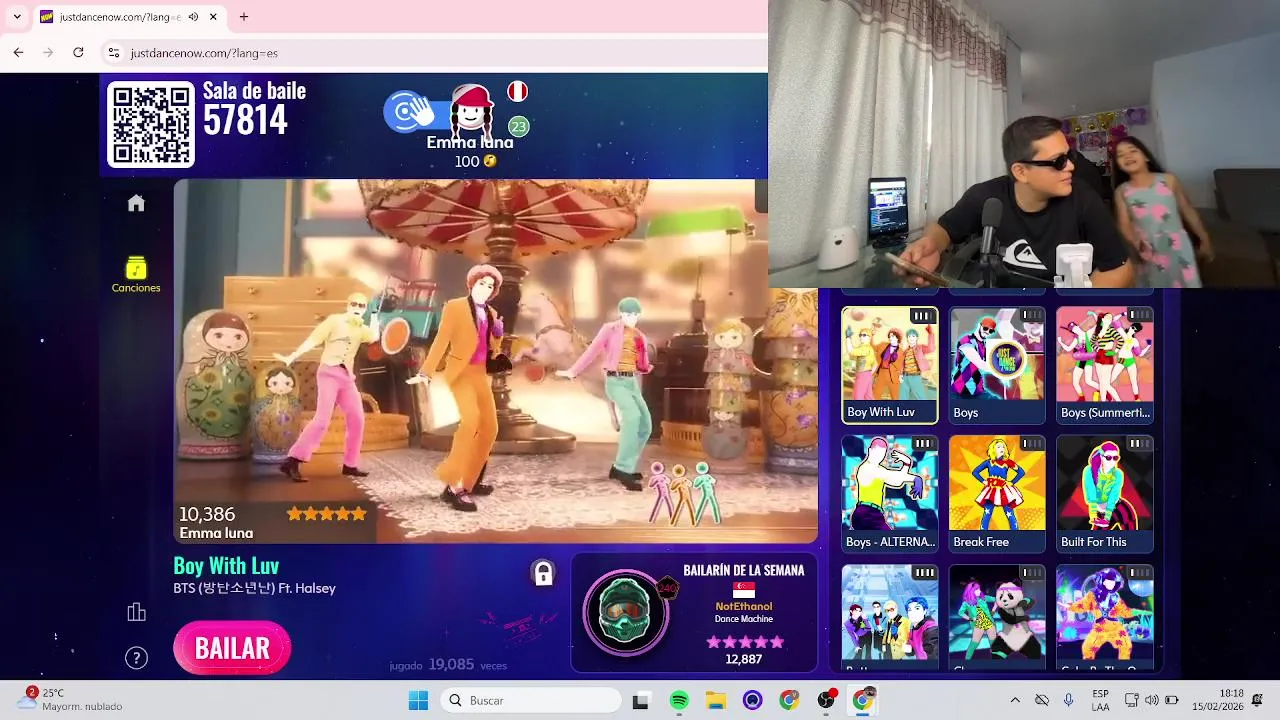Screen dimensions: 1280x720
Task: Click the dance room QR code
Action: click(x=151, y=125)
